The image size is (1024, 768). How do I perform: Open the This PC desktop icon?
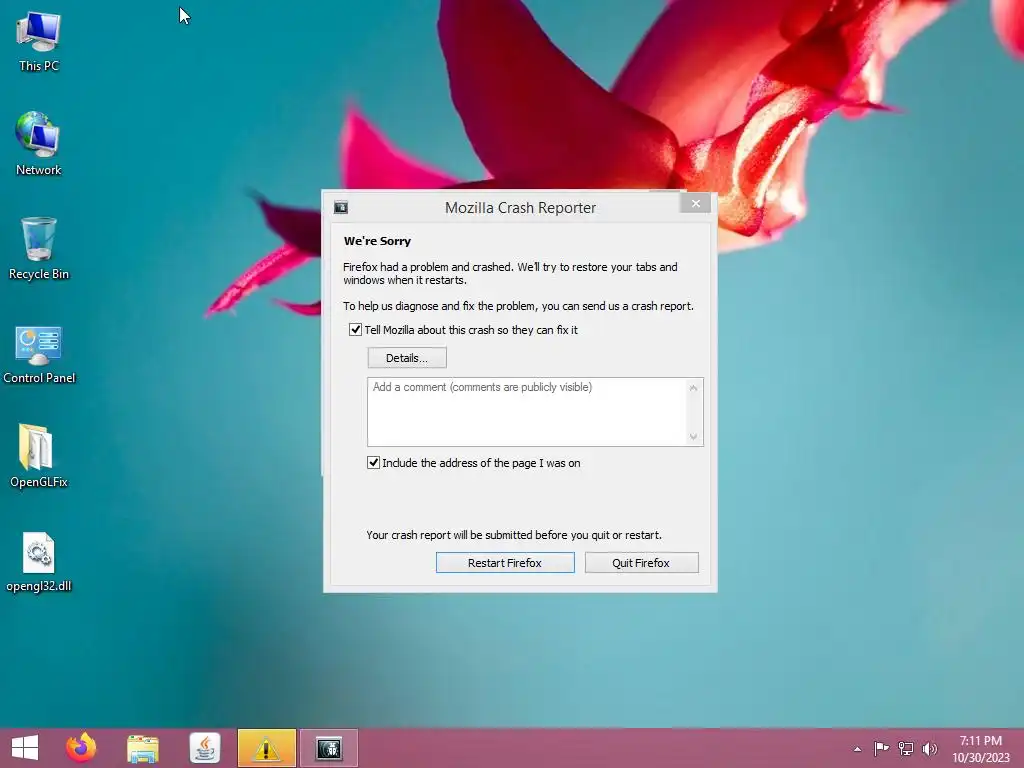[39, 42]
